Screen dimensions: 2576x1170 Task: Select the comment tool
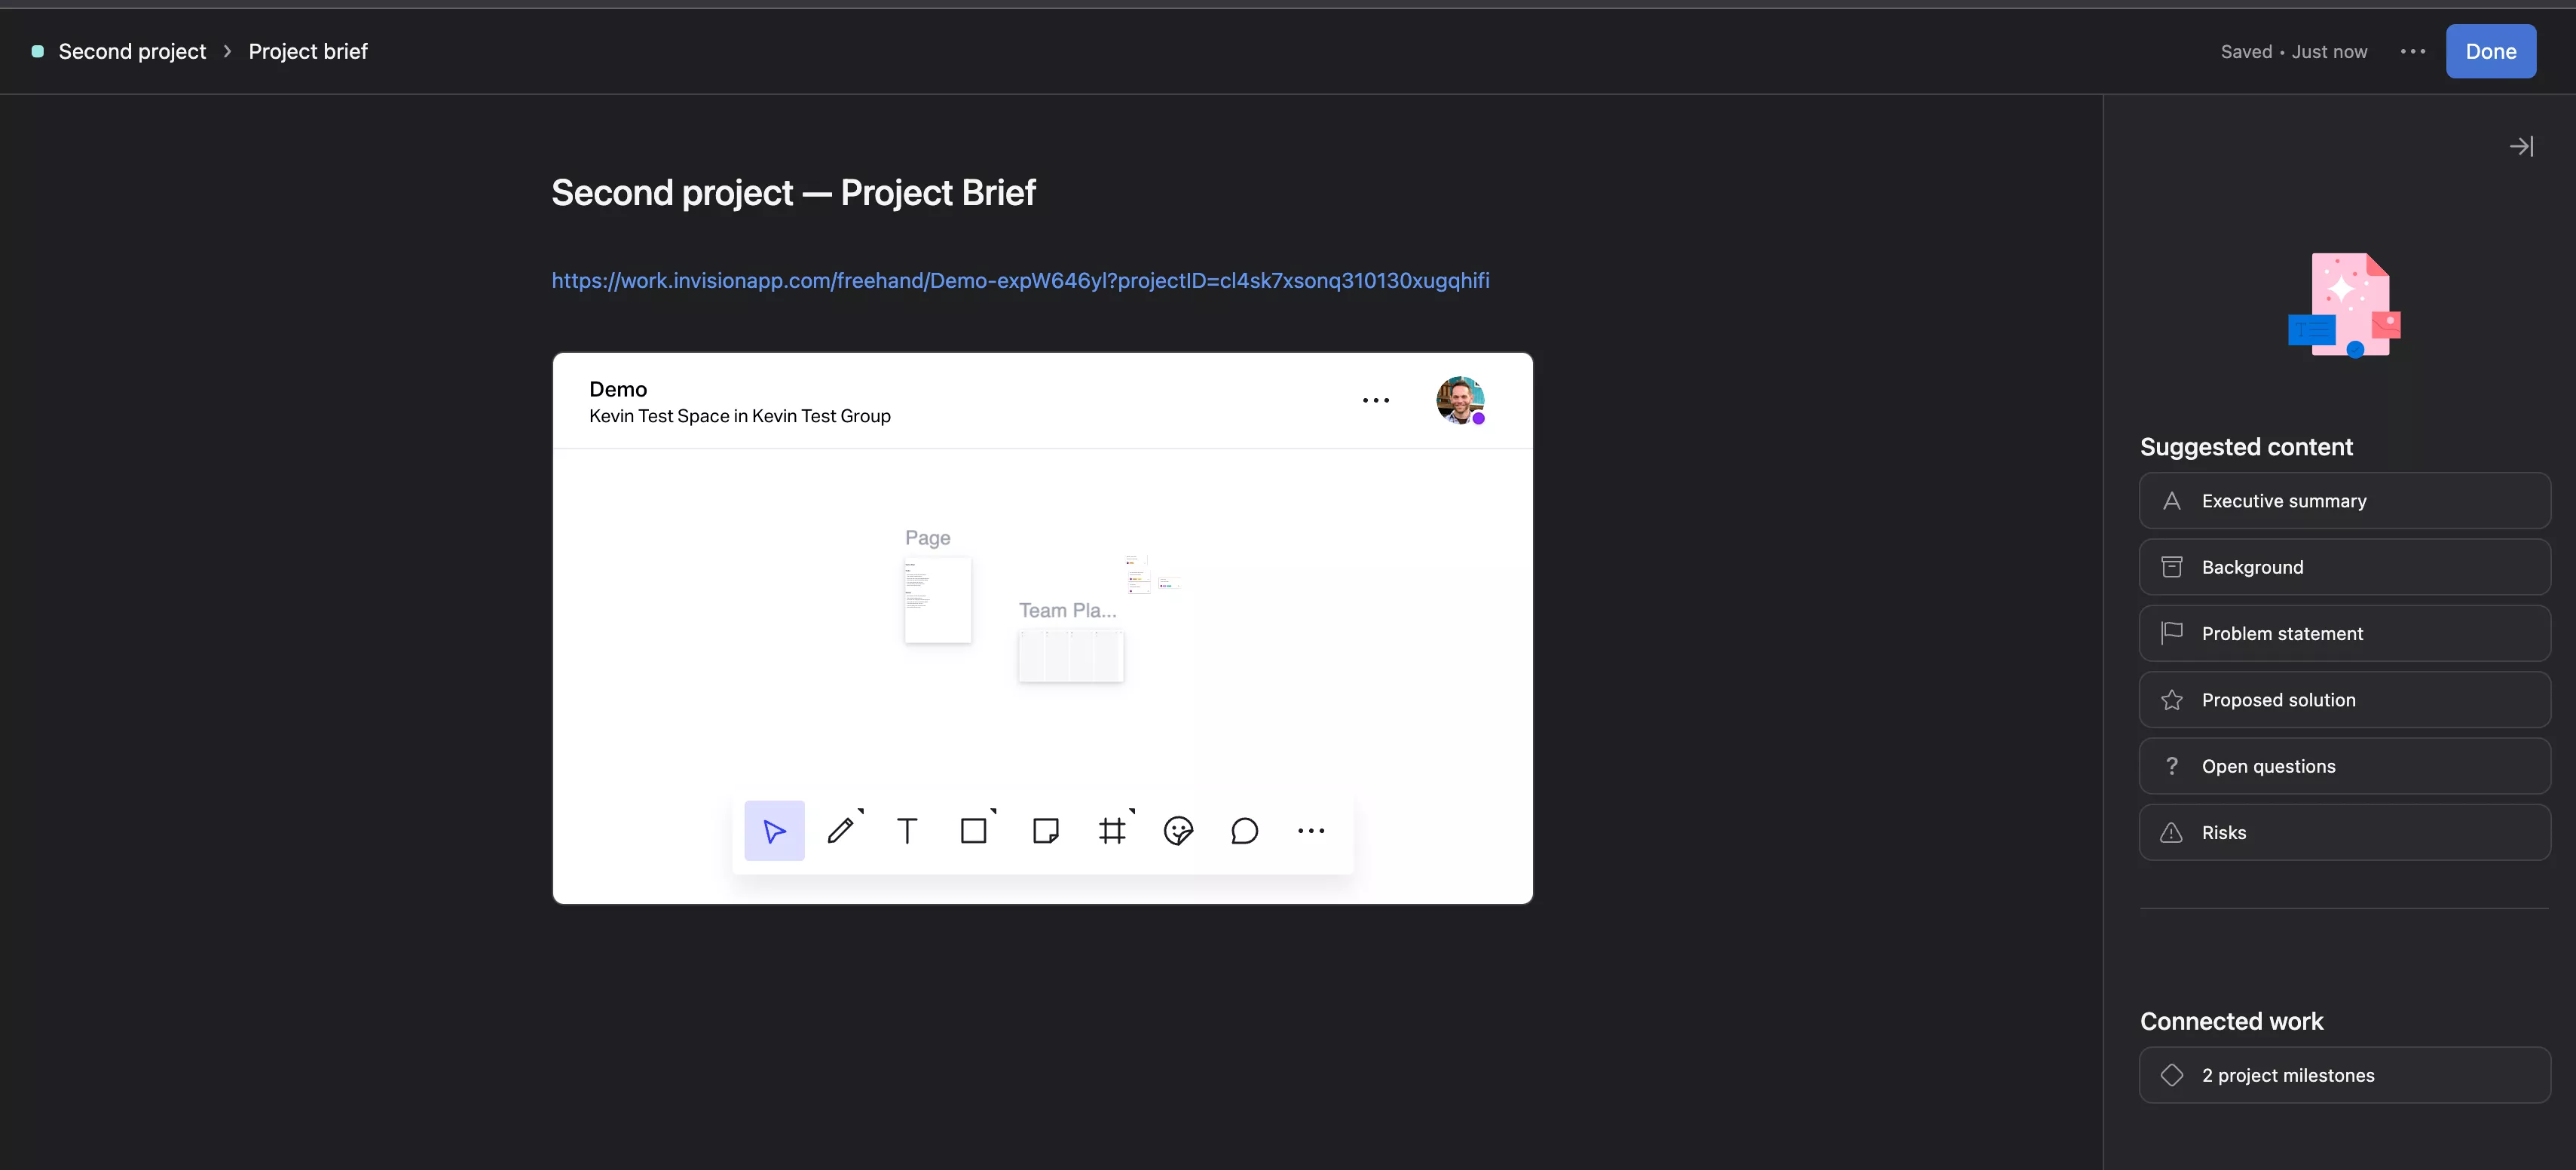coord(1244,832)
